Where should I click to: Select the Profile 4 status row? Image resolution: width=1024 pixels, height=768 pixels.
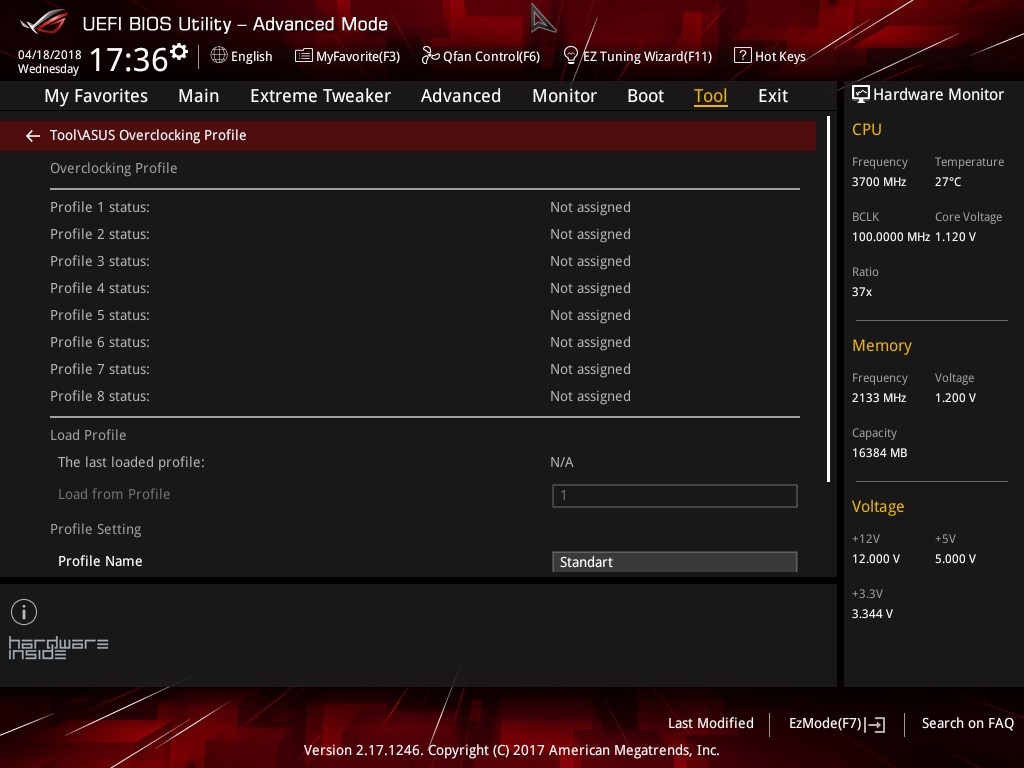(x=424, y=288)
